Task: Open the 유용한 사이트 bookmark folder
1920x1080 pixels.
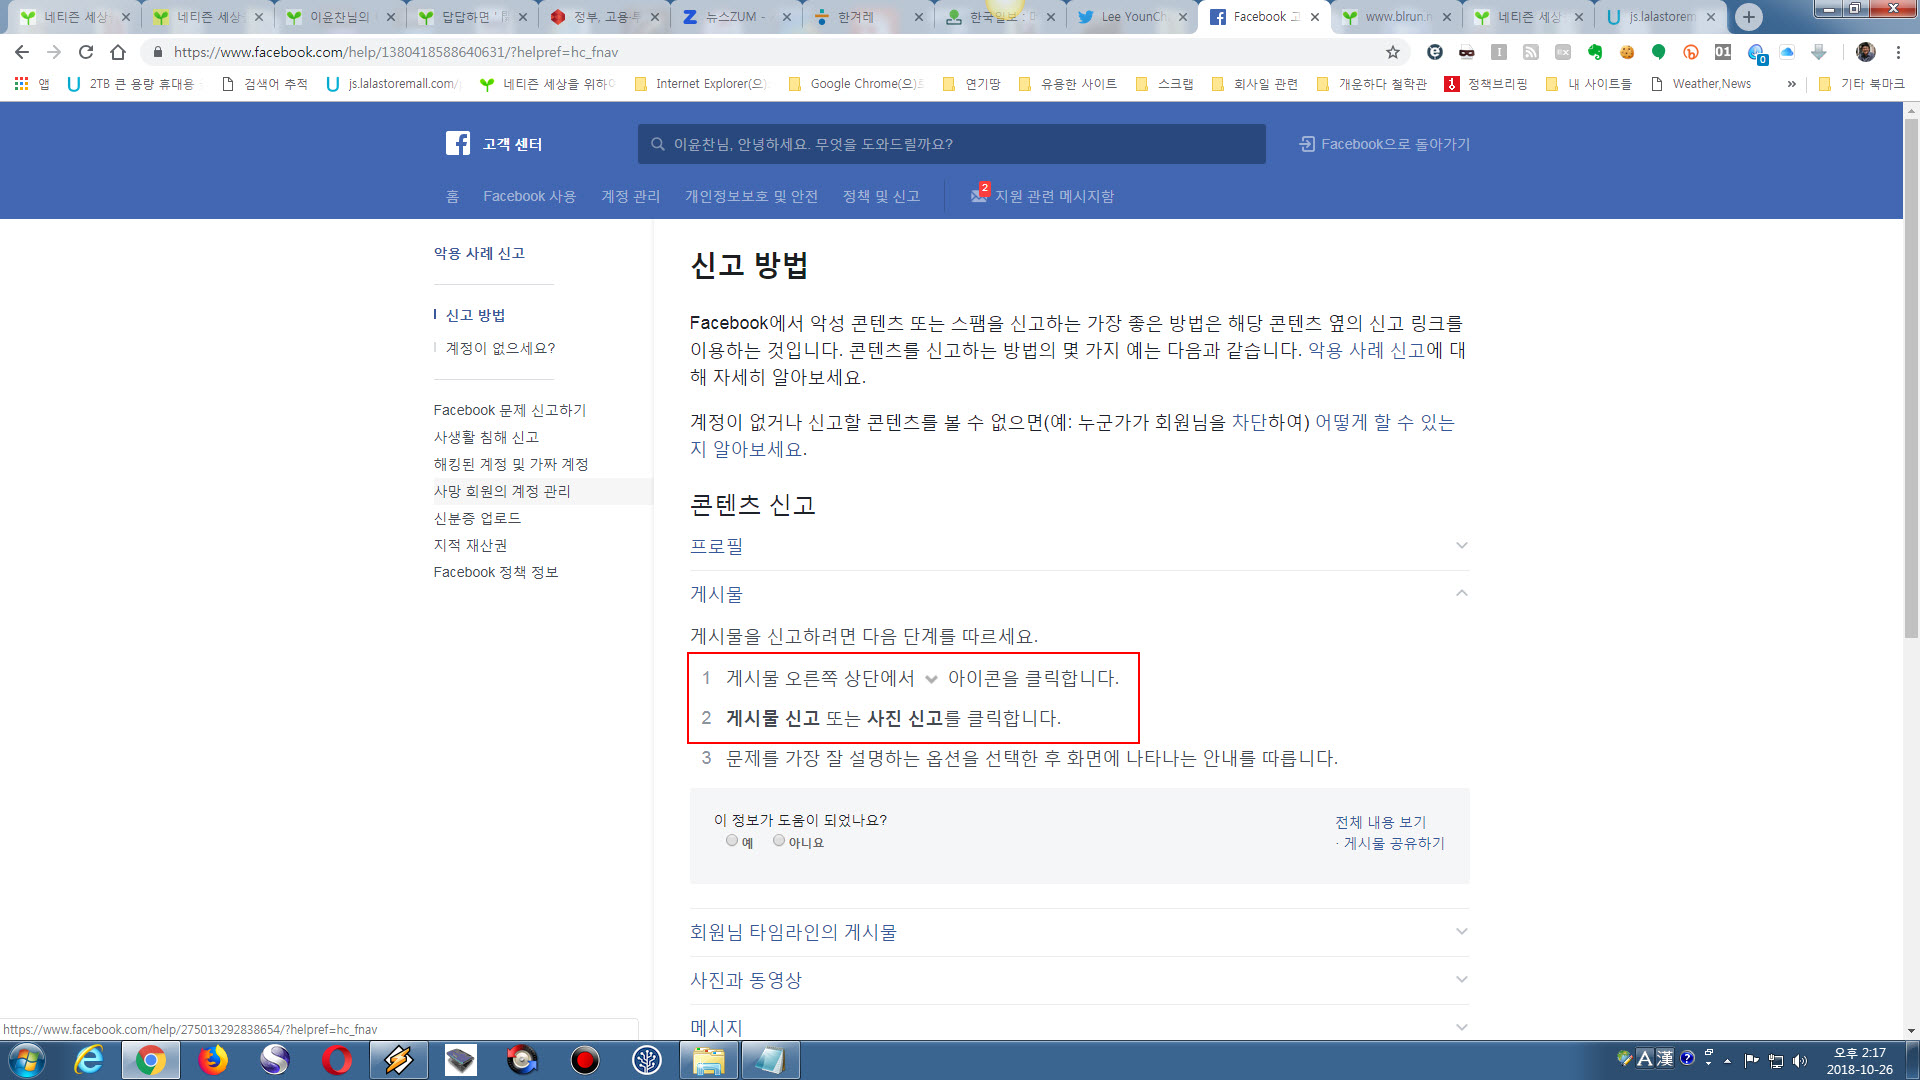Action: click(1067, 84)
